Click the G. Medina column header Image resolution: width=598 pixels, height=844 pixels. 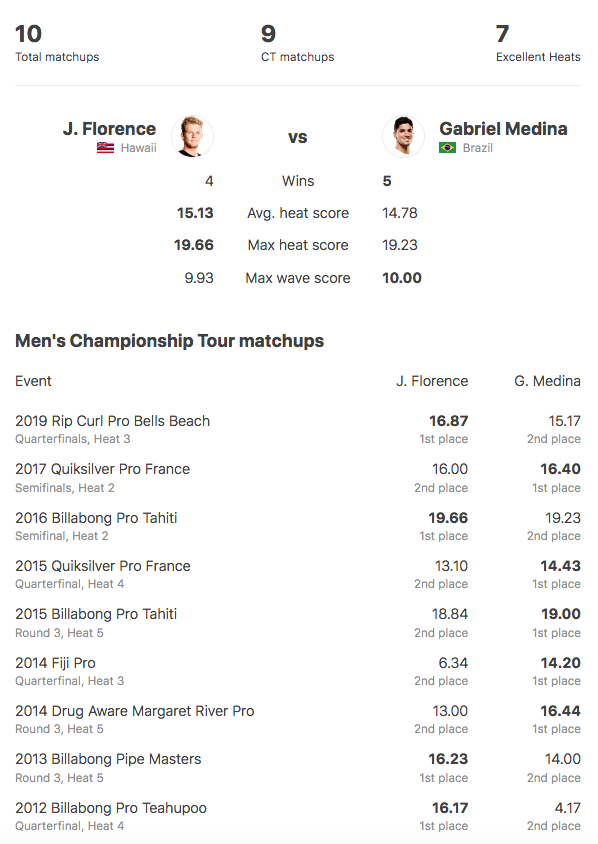point(547,381)
